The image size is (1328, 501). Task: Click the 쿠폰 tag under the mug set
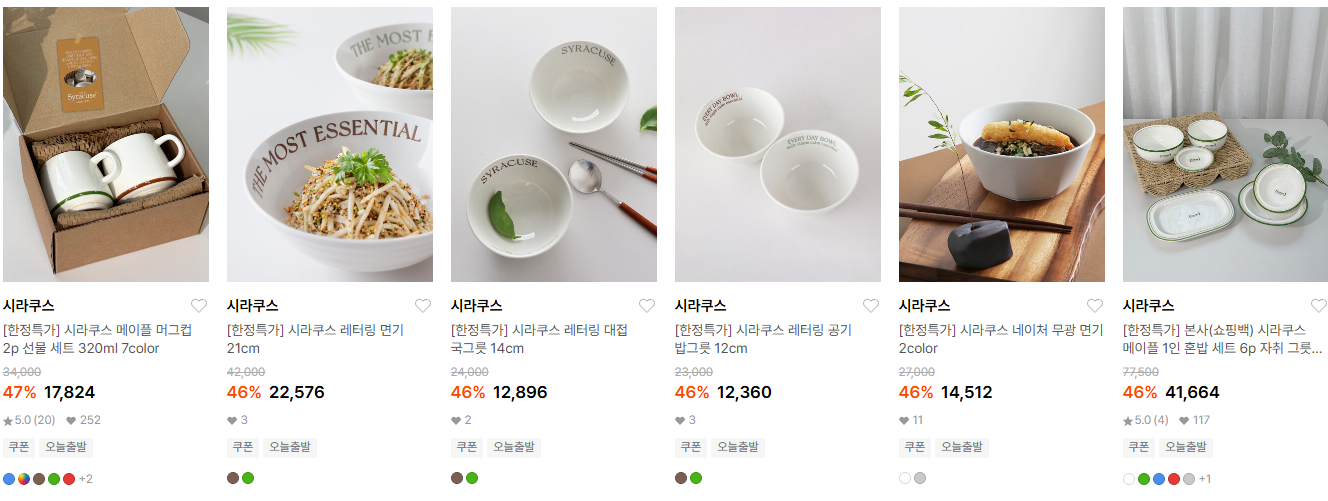(x=18, y=447)
